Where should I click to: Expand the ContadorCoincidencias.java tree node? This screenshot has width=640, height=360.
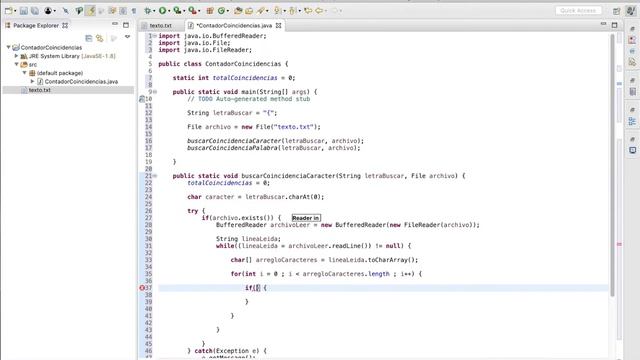[33, 81]
